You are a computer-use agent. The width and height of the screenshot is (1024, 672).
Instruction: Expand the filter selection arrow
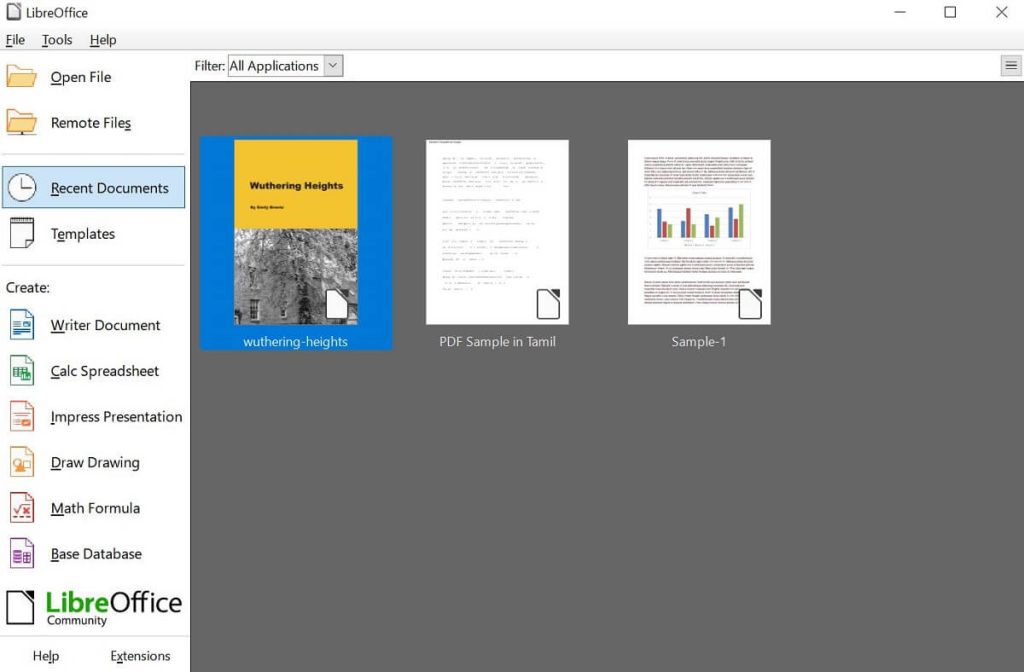pyautogui.click(x=334, y=65)
